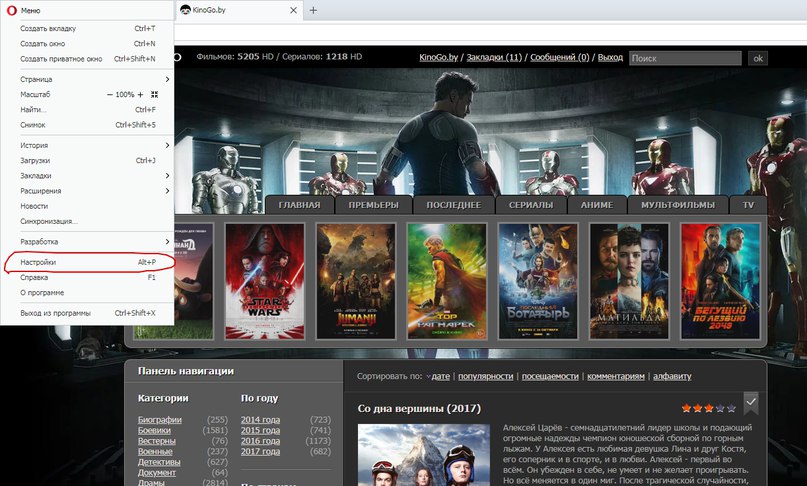Sort by посещаемости link
The image size is (807, 486).
coord(550,376)
